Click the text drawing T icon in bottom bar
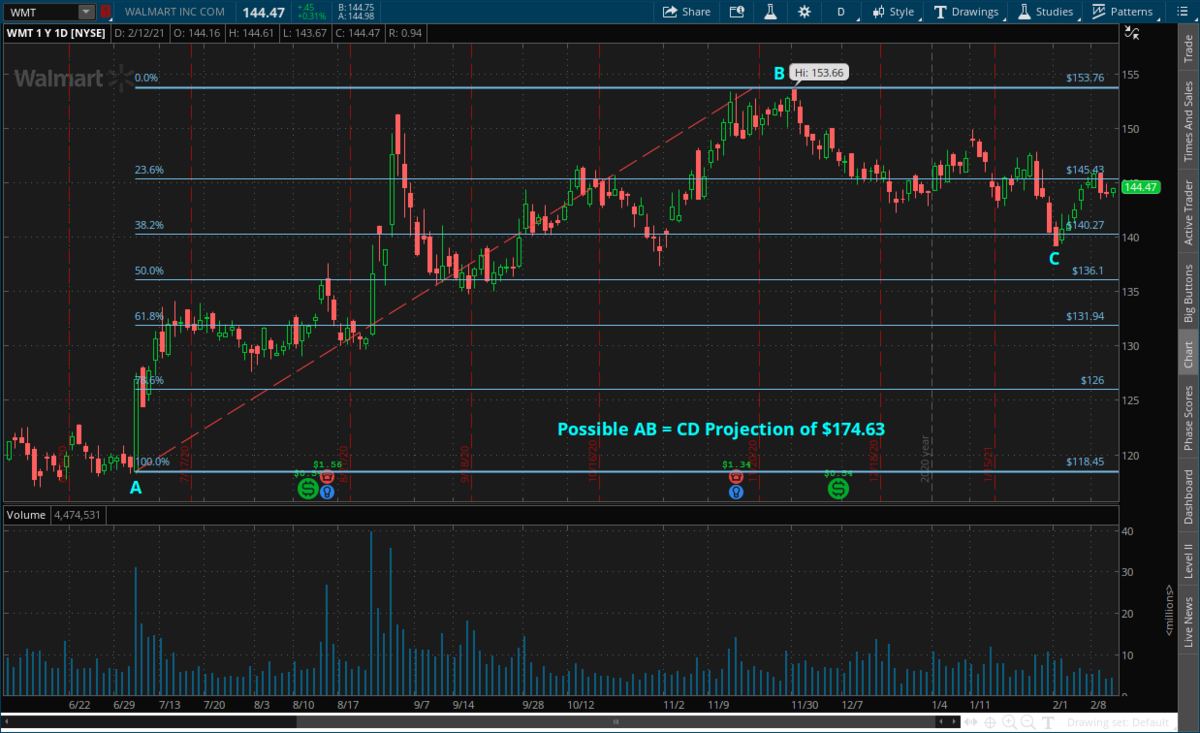The image size is (1200, 733). pos(1047,722)
